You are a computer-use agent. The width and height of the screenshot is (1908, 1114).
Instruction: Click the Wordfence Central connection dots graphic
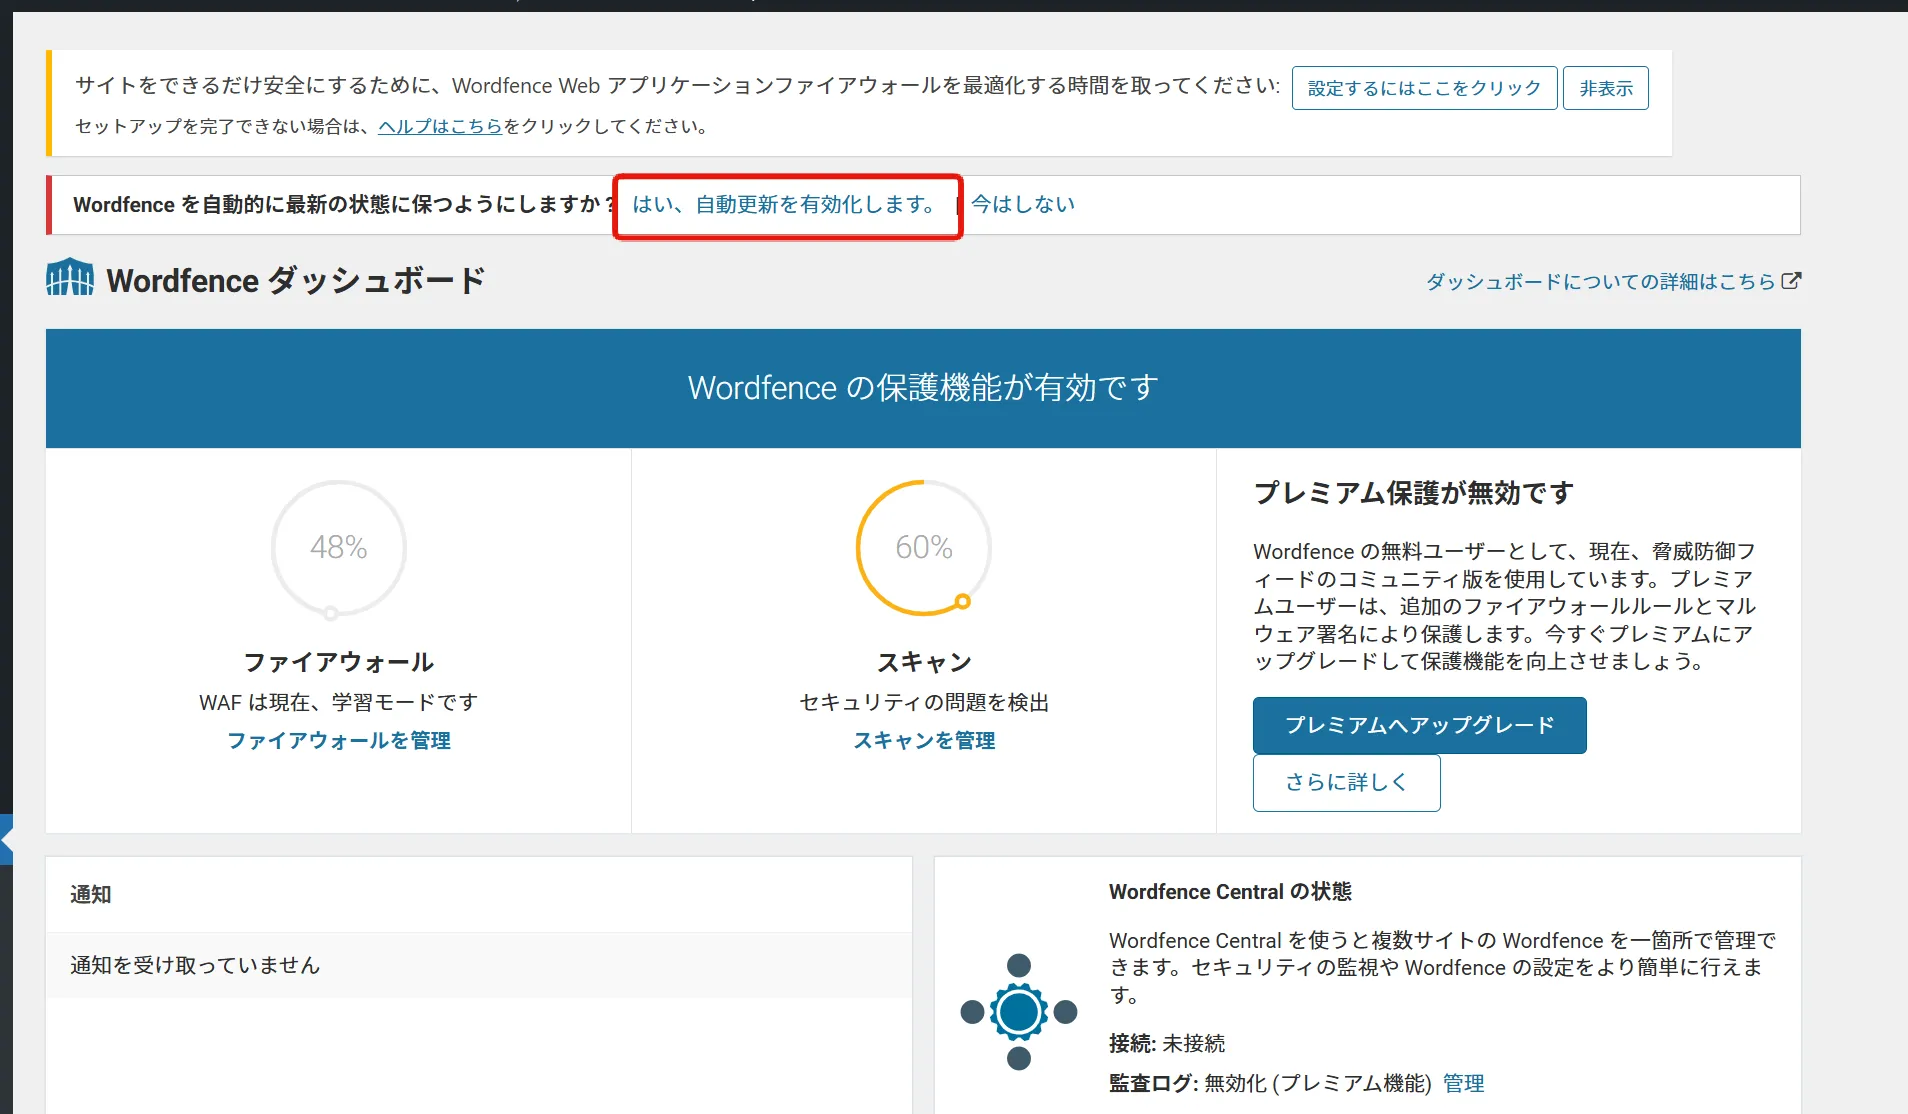(1019, 1010)
